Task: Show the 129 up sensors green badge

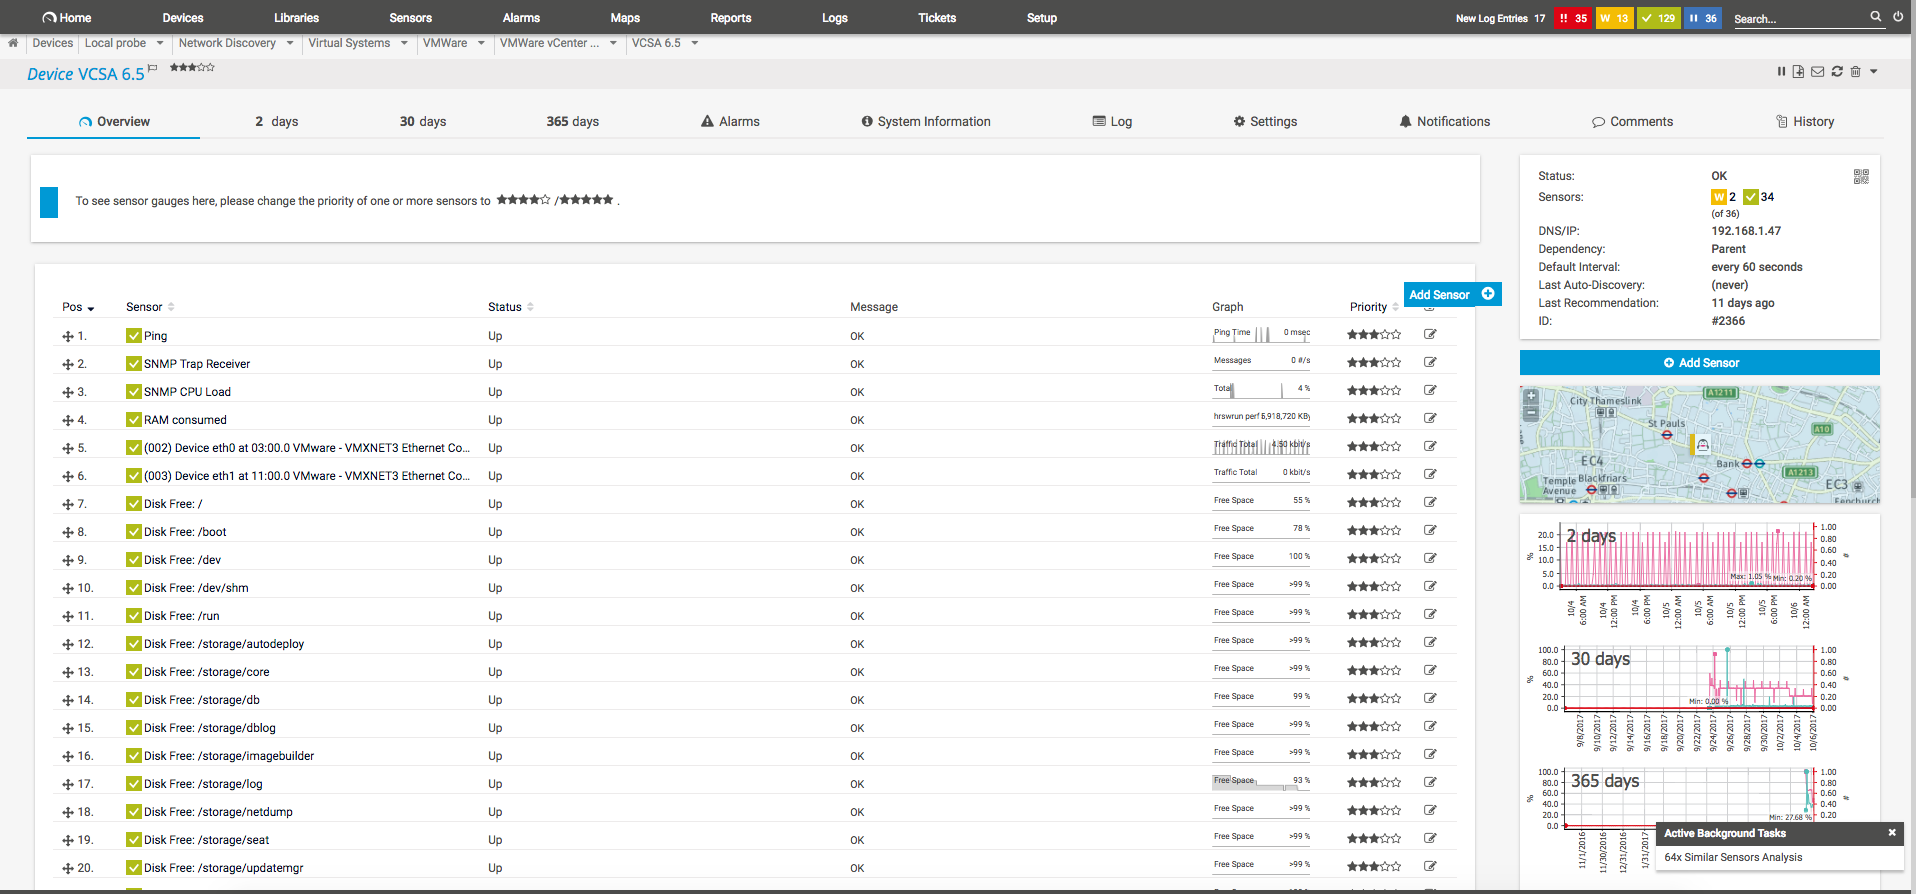Action: point(1658,18)
